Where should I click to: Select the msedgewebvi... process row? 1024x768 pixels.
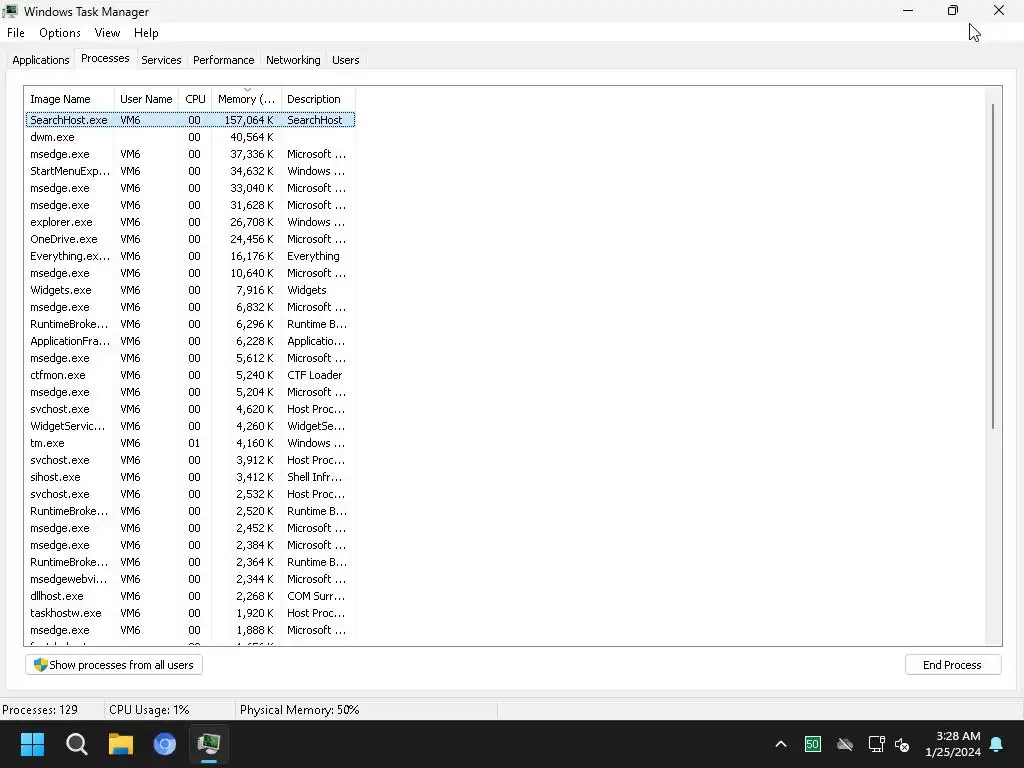190,579
